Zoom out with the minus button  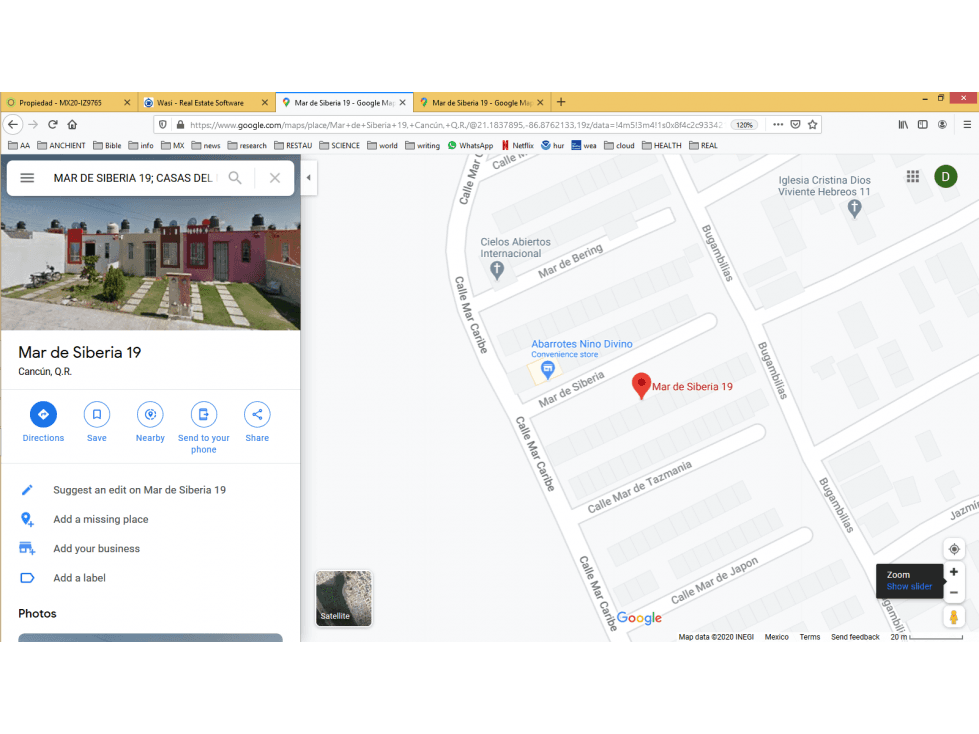point(954,593)
